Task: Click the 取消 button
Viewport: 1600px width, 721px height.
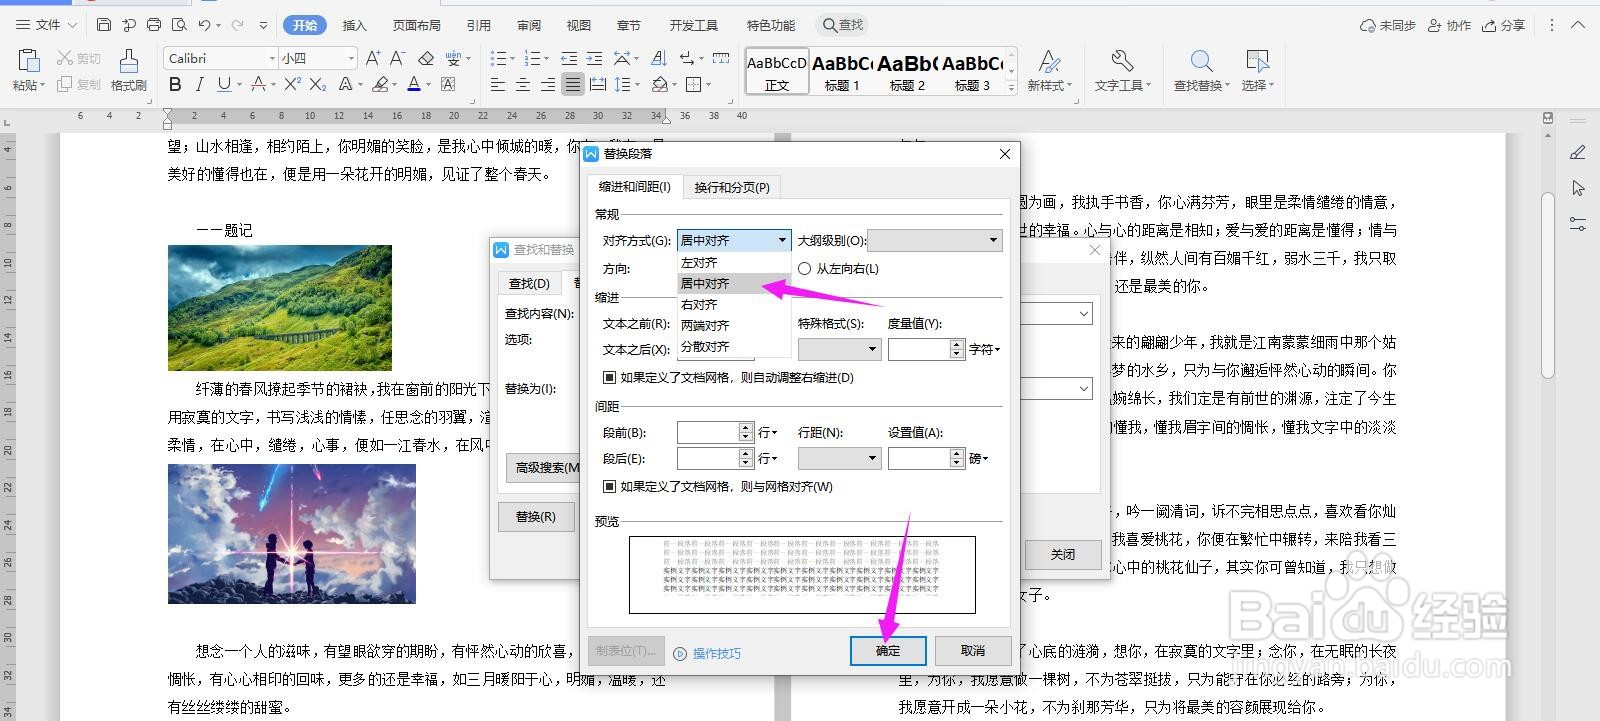Action: click(x=973, y=650)
